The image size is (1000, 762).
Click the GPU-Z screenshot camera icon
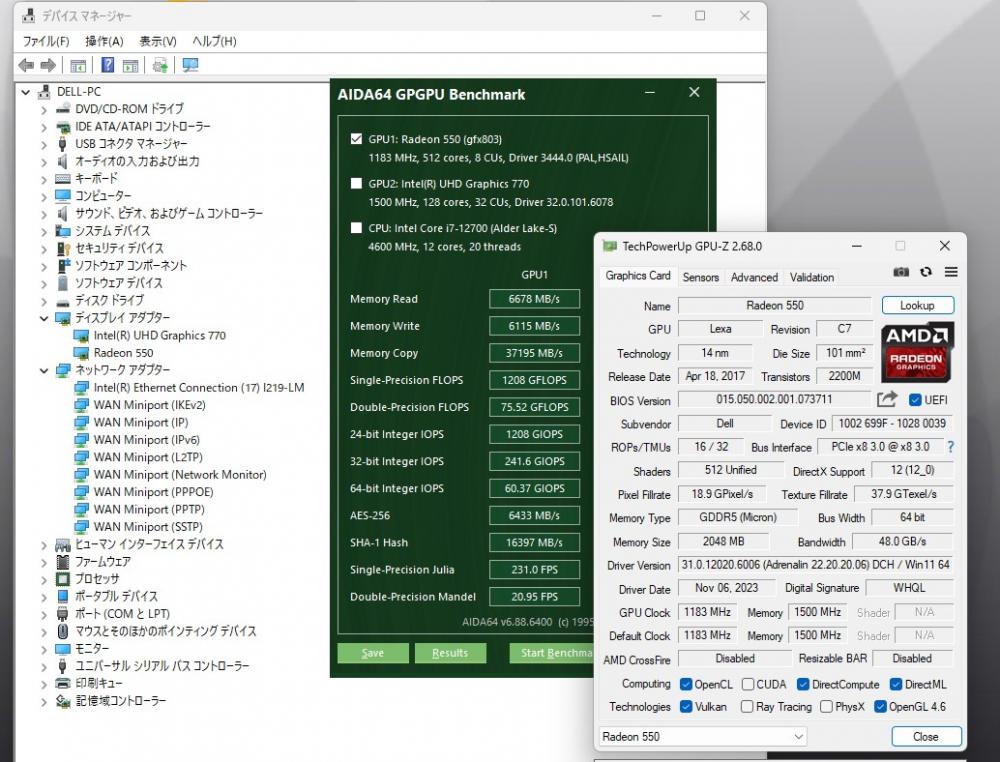(901, 272)
